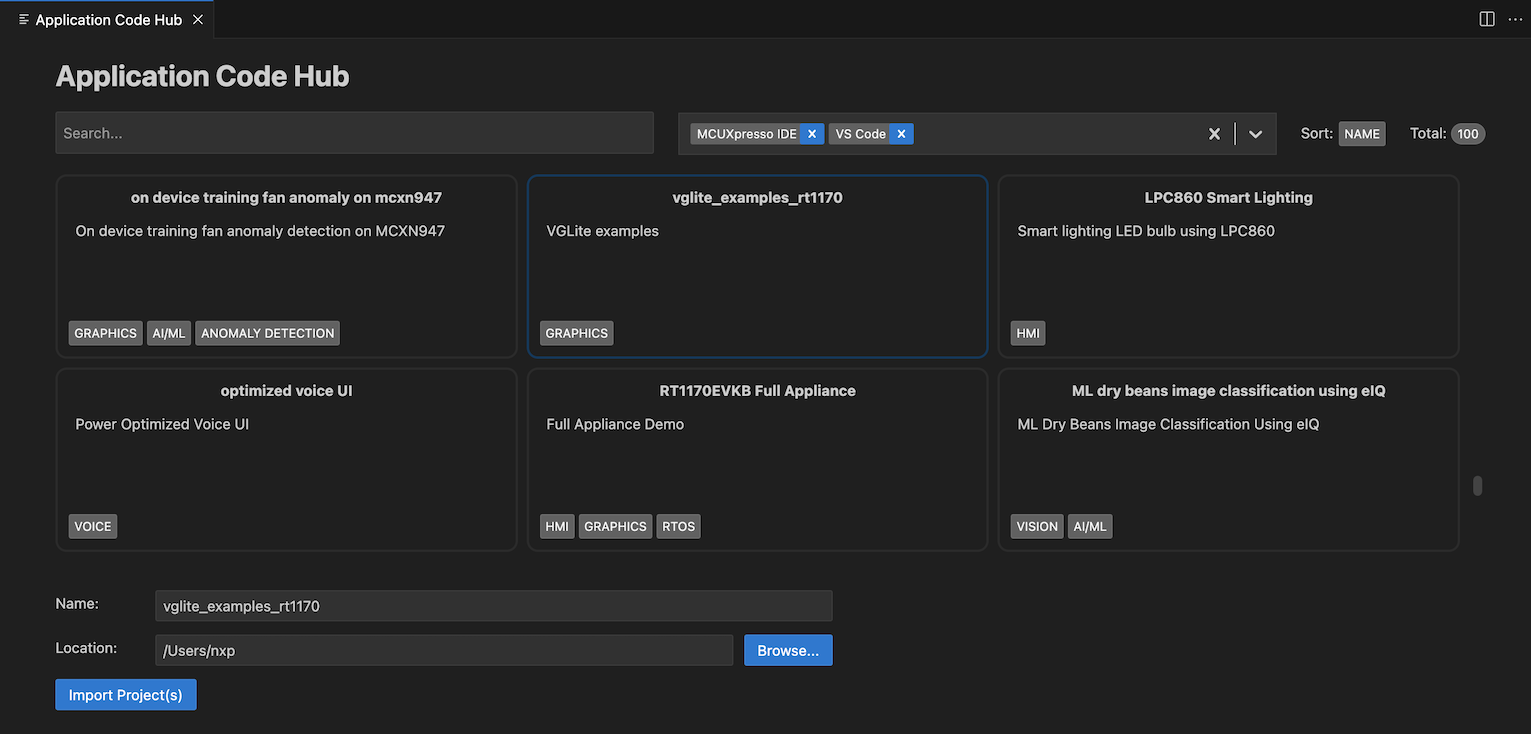This screenshot has width=1531, height=734.
Task: Click inside the Search field
Action: [354, 132]
